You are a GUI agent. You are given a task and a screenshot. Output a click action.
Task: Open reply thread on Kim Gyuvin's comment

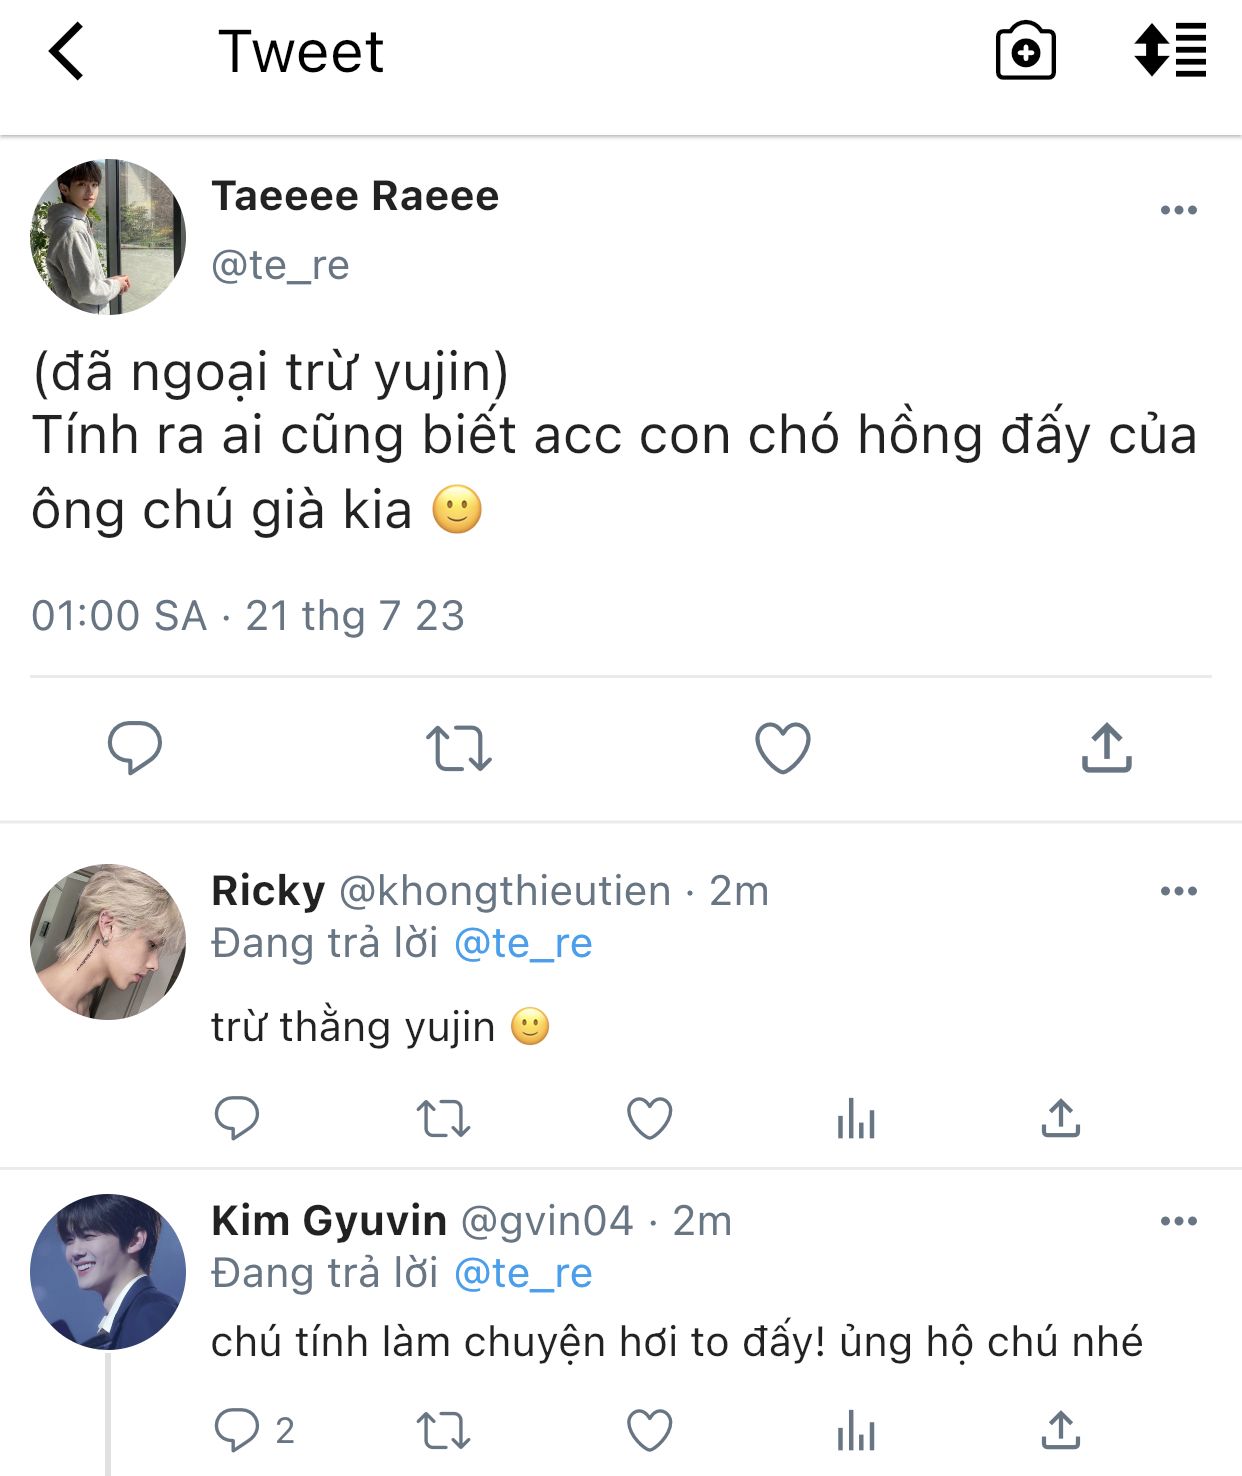[x=238, y=1431]
